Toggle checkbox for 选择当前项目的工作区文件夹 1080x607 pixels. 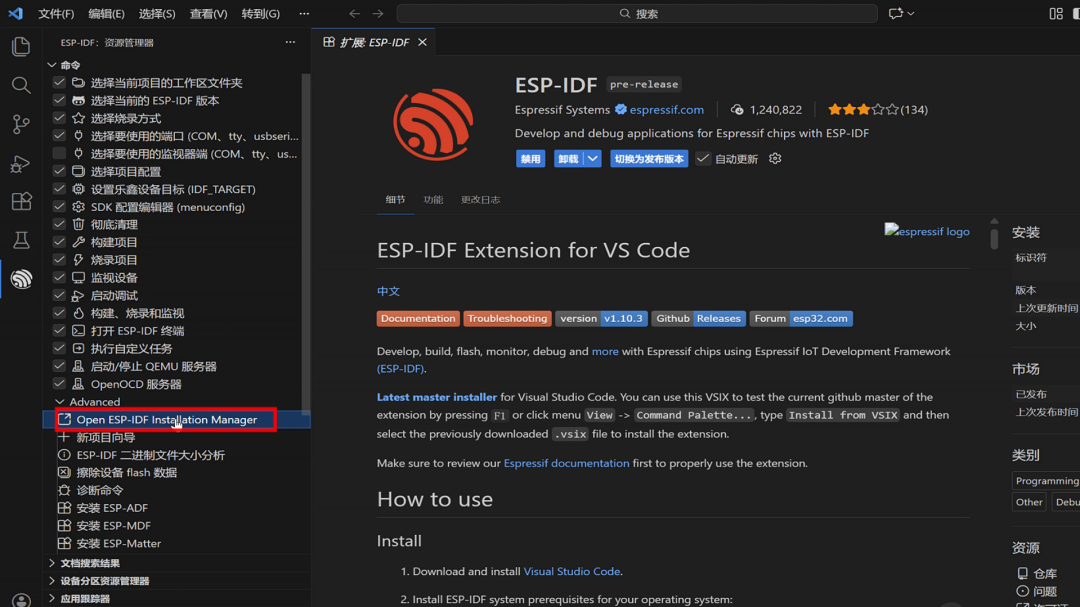[x=59, y=83]
